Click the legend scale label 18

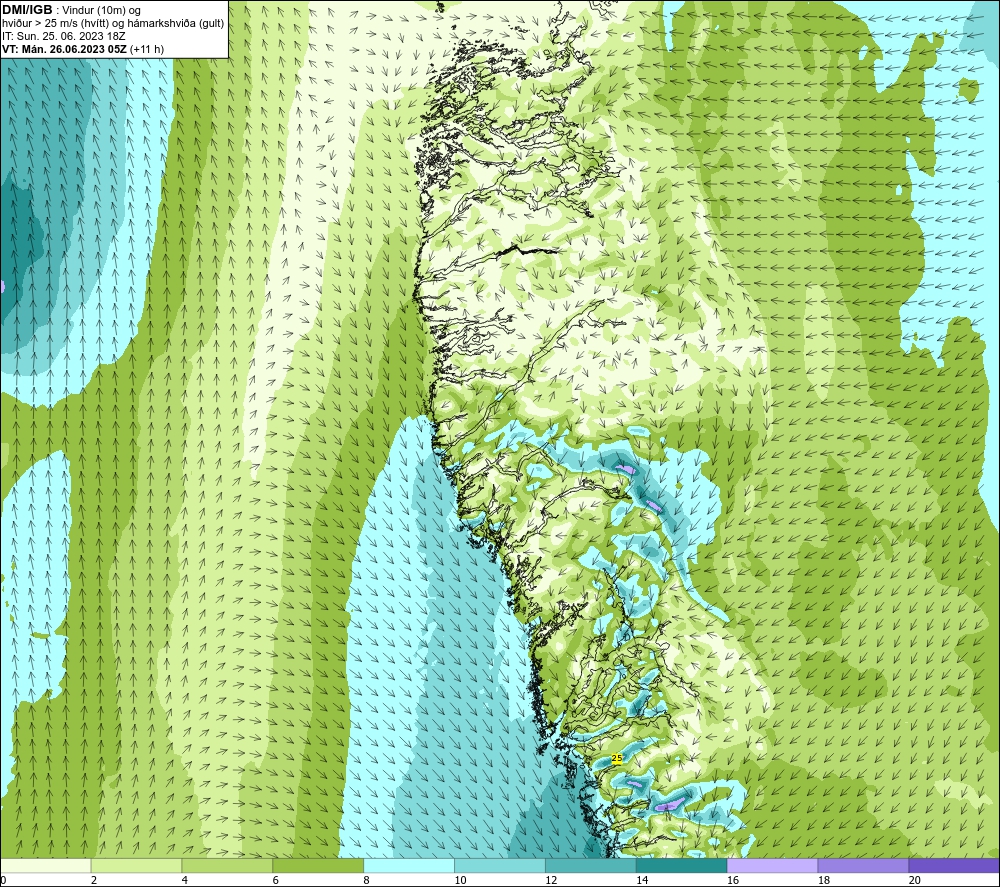pos(824,881)
